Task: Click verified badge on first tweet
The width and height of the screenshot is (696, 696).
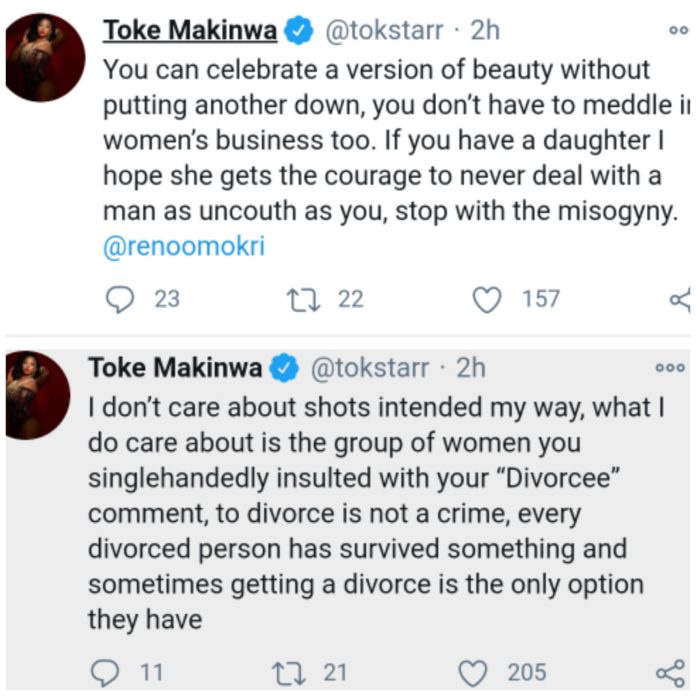Action: click(296, 31)
